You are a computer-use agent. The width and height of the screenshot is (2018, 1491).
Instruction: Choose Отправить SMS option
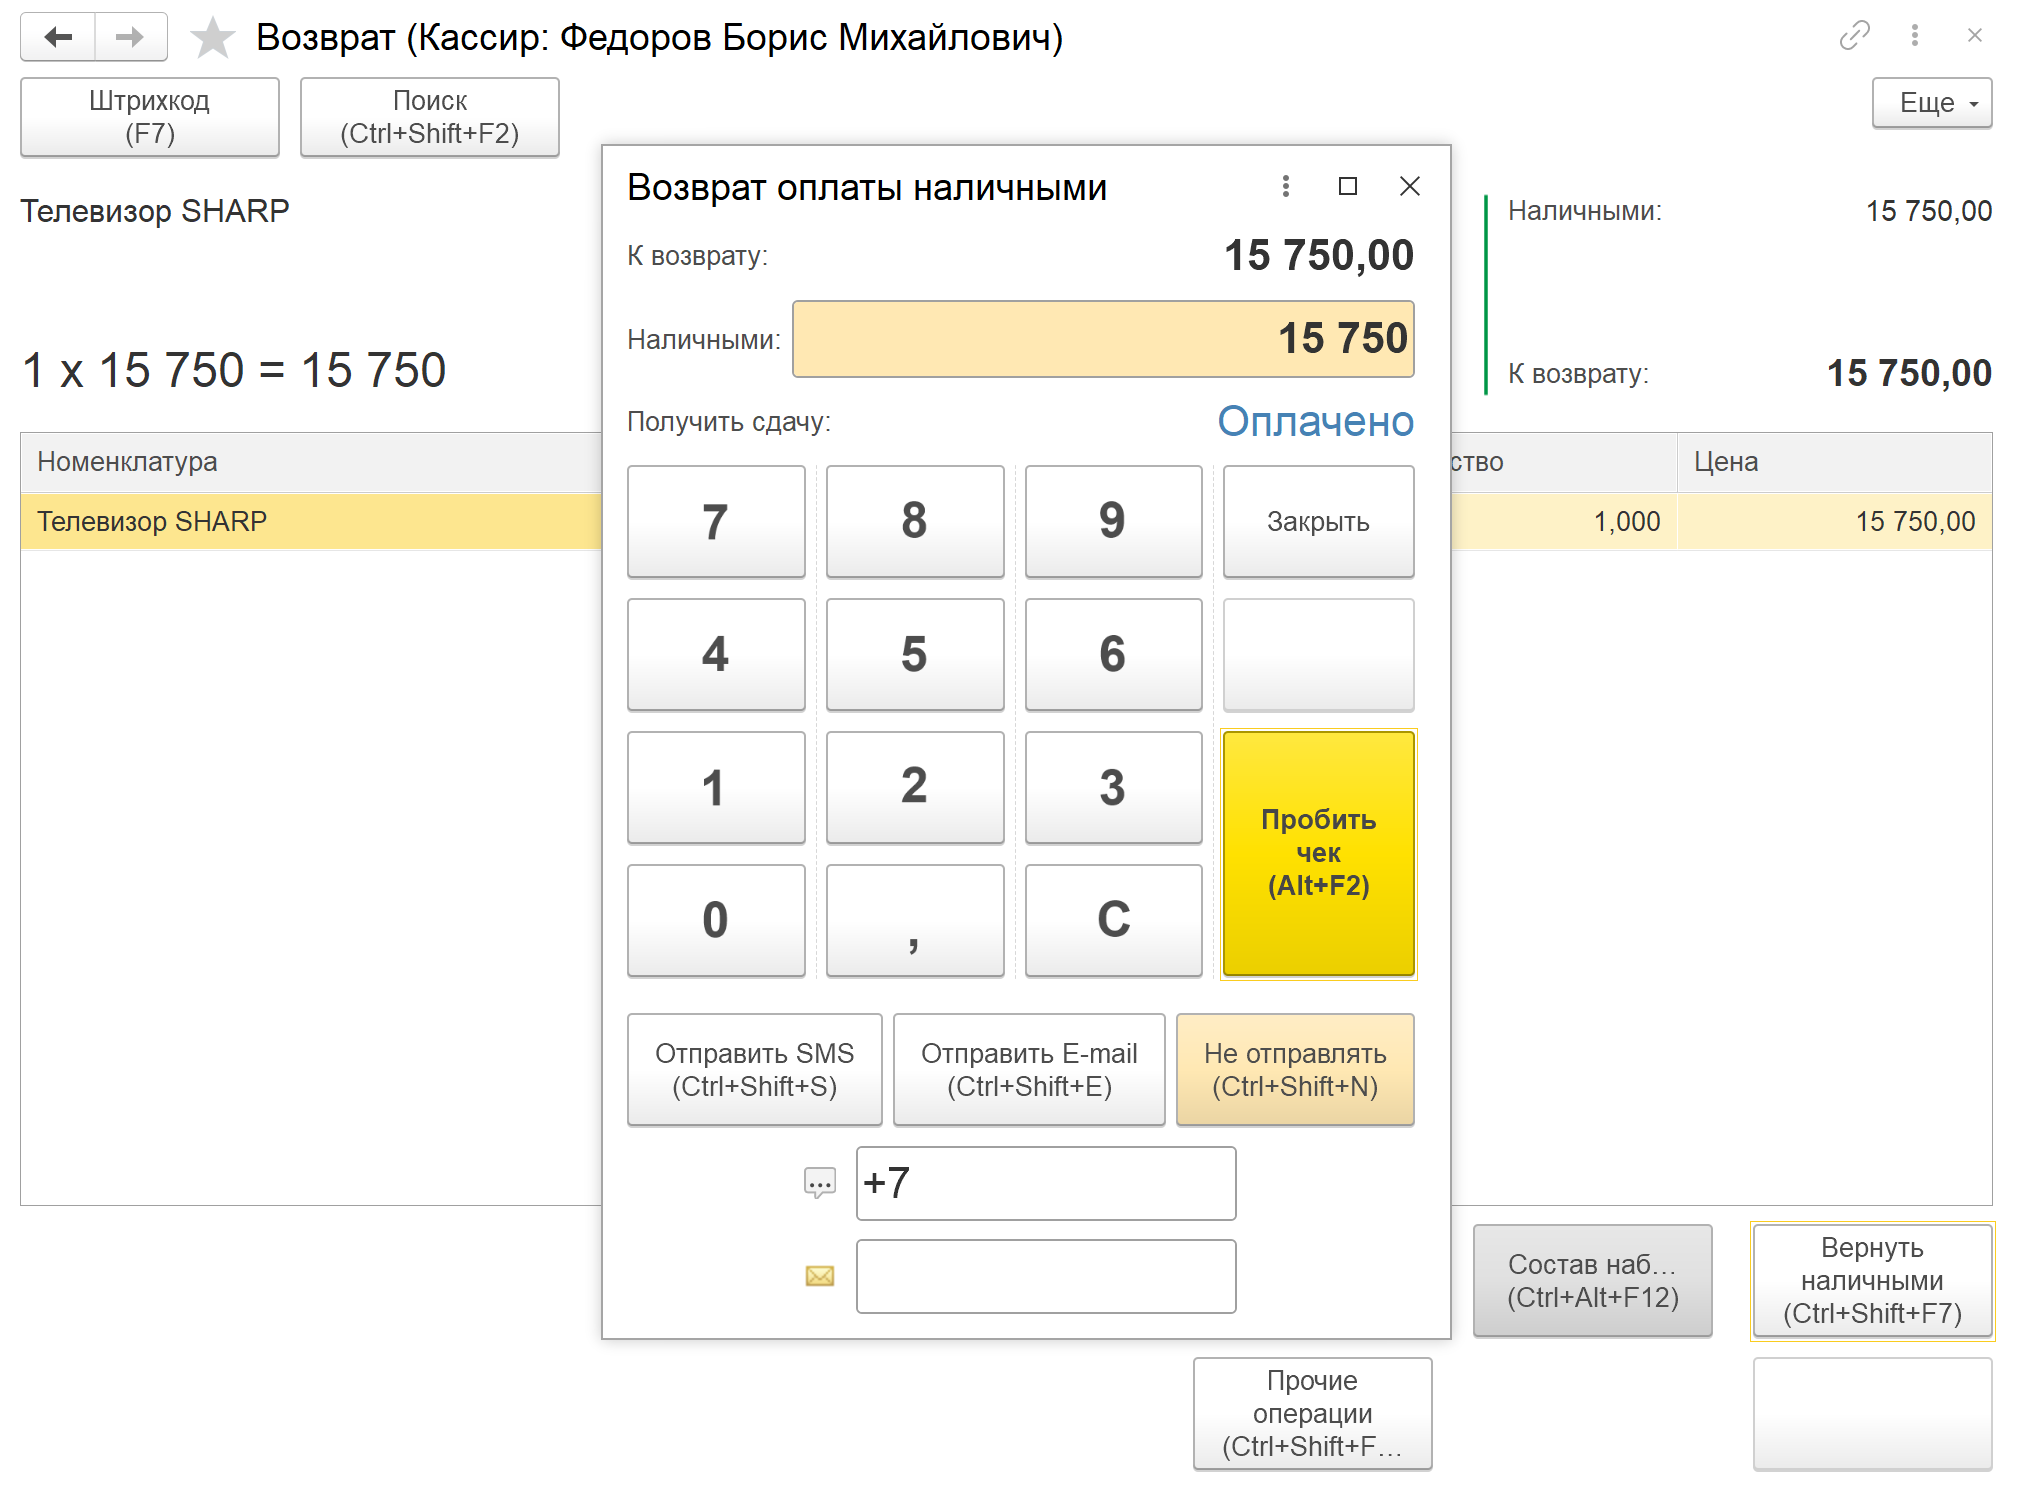754,1069
